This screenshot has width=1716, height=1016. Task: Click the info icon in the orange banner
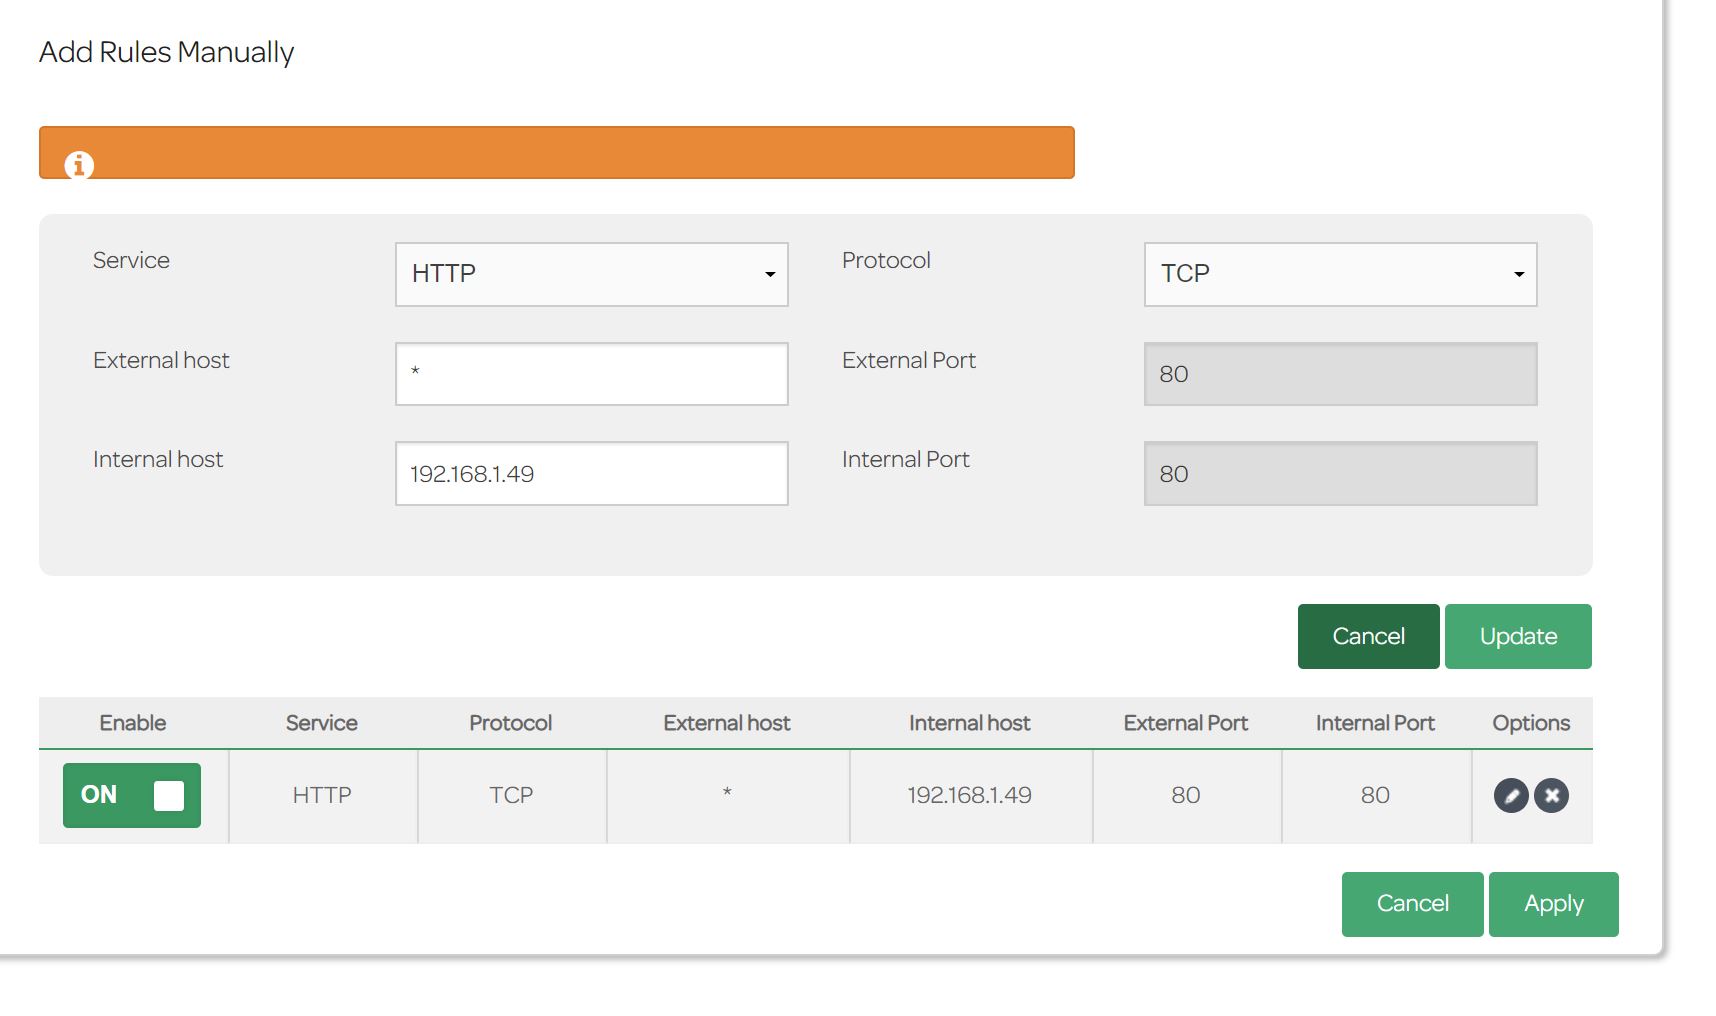coord(79,165)
